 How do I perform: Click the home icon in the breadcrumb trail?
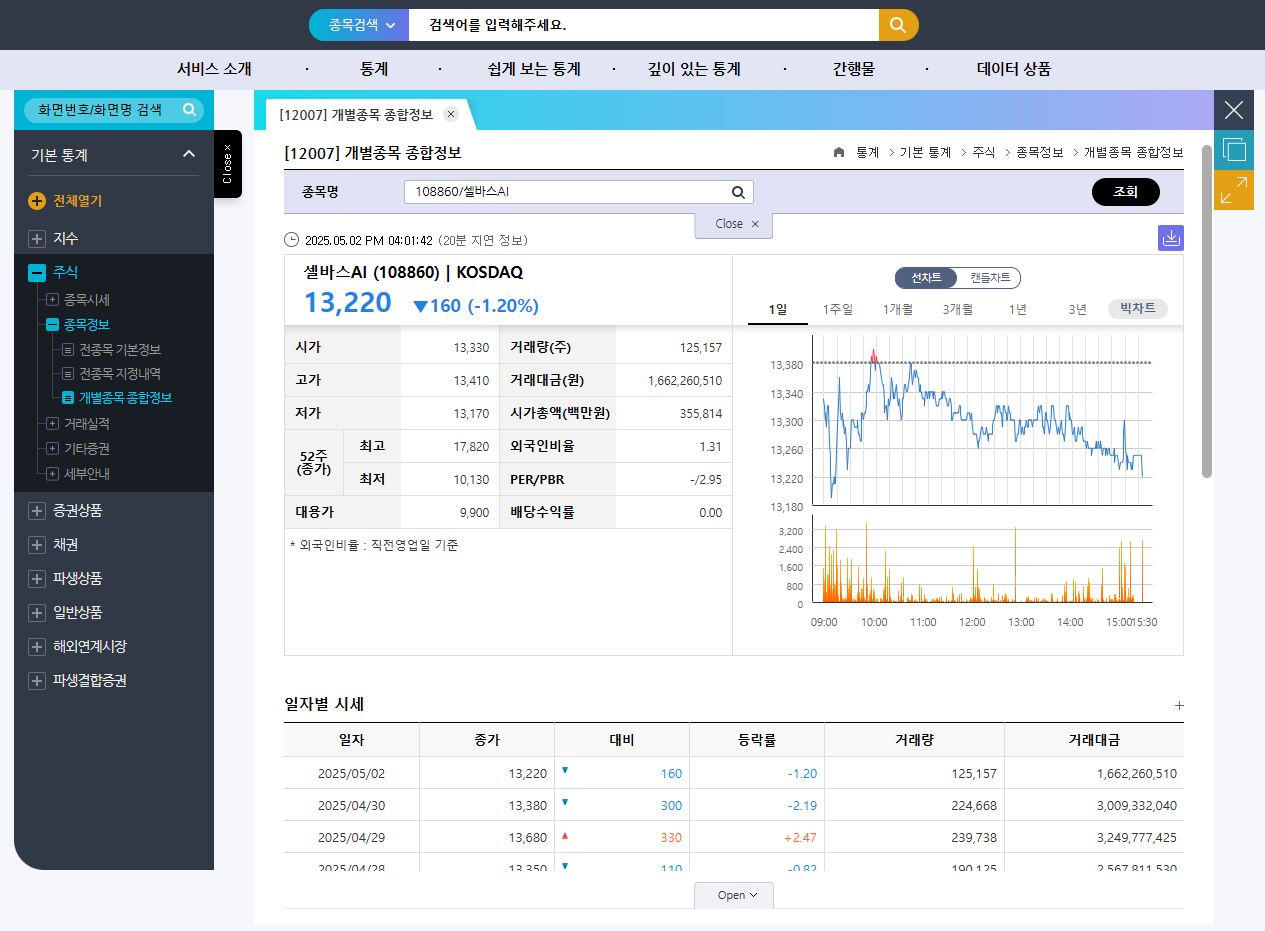838,153
